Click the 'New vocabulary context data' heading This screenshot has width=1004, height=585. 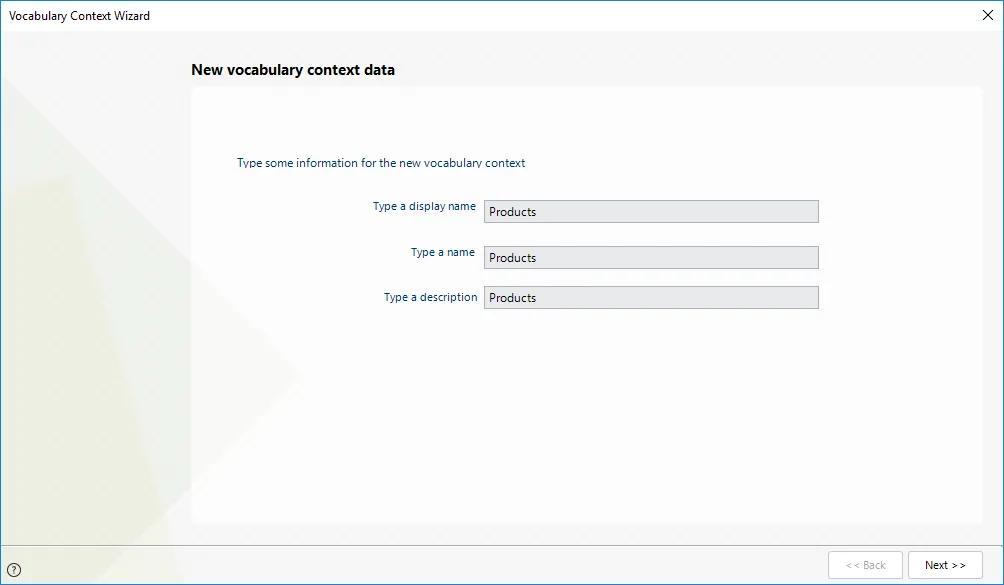click(x=293, y=70)
